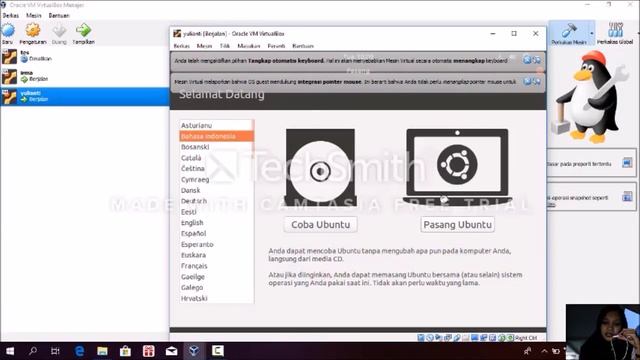
Task: Open Berkas menu in the yulianti VM window
Action: [x=182, y=46]
